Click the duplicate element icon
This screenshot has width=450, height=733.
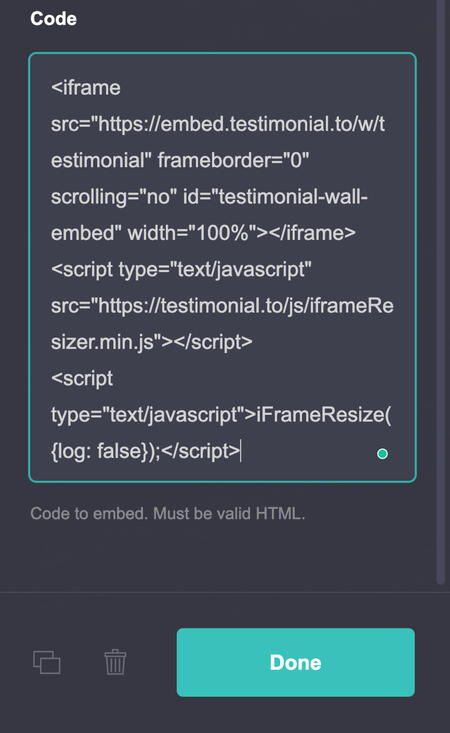[x=47, y=662]
